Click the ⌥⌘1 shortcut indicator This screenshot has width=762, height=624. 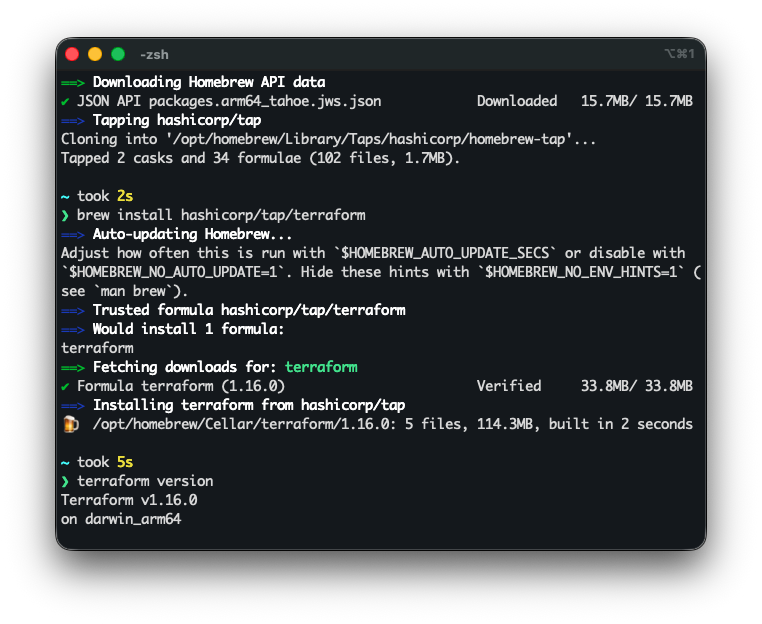679,53
